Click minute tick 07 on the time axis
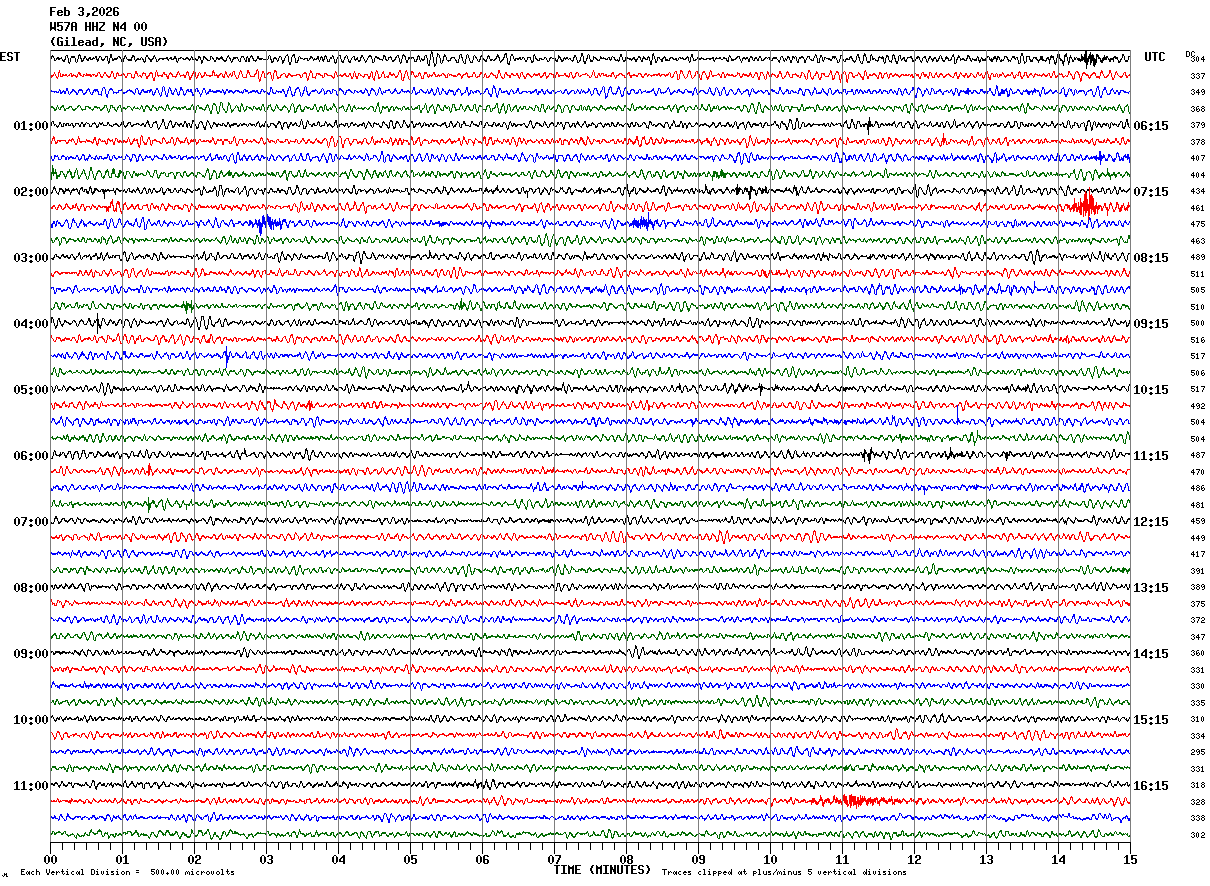The width and height of the screenshot is (1210, 886). coord(554,859)
